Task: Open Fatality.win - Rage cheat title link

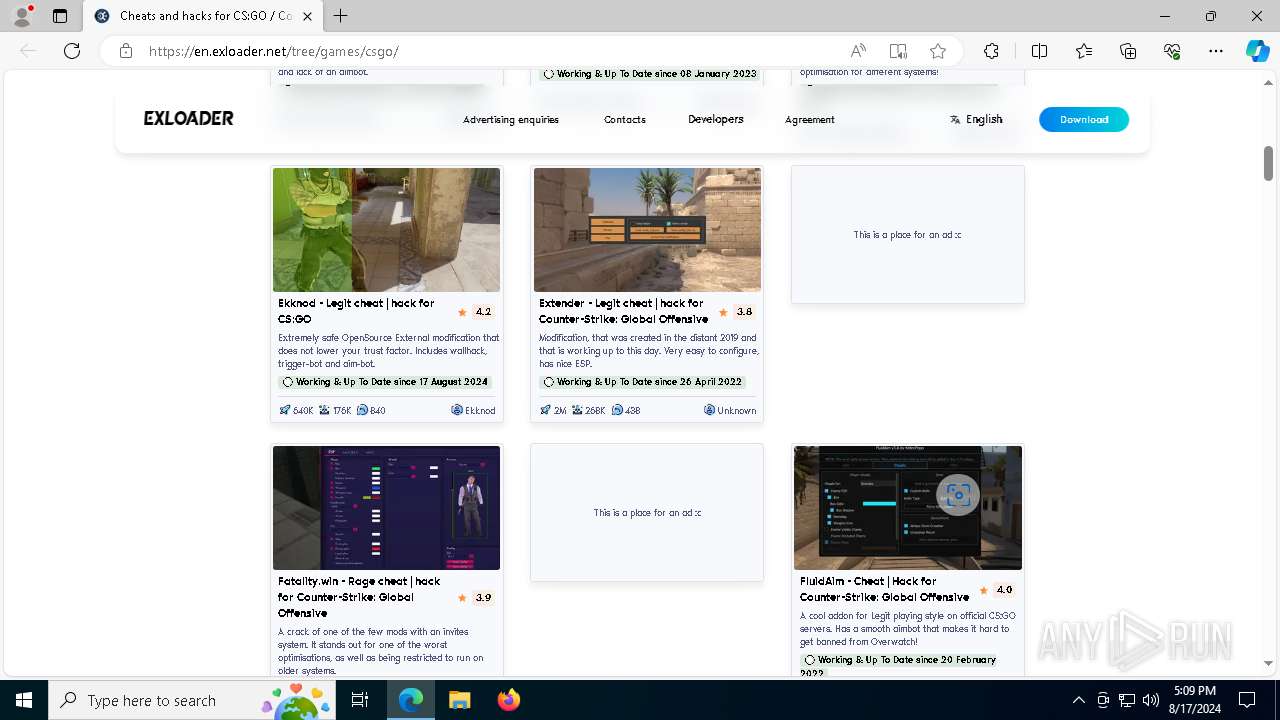Action: (359, 597)
